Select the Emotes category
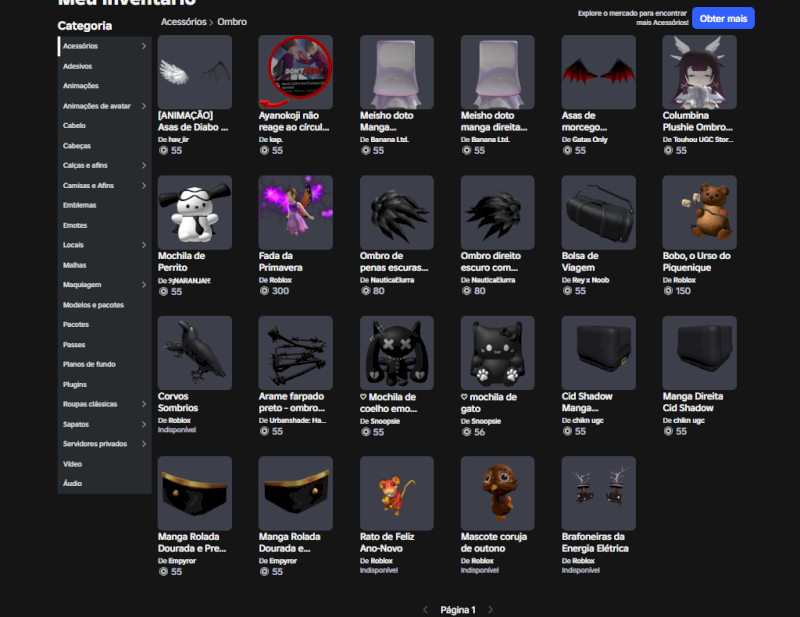The height and width of the screenshot is (617, 800). tap(105, 226)
